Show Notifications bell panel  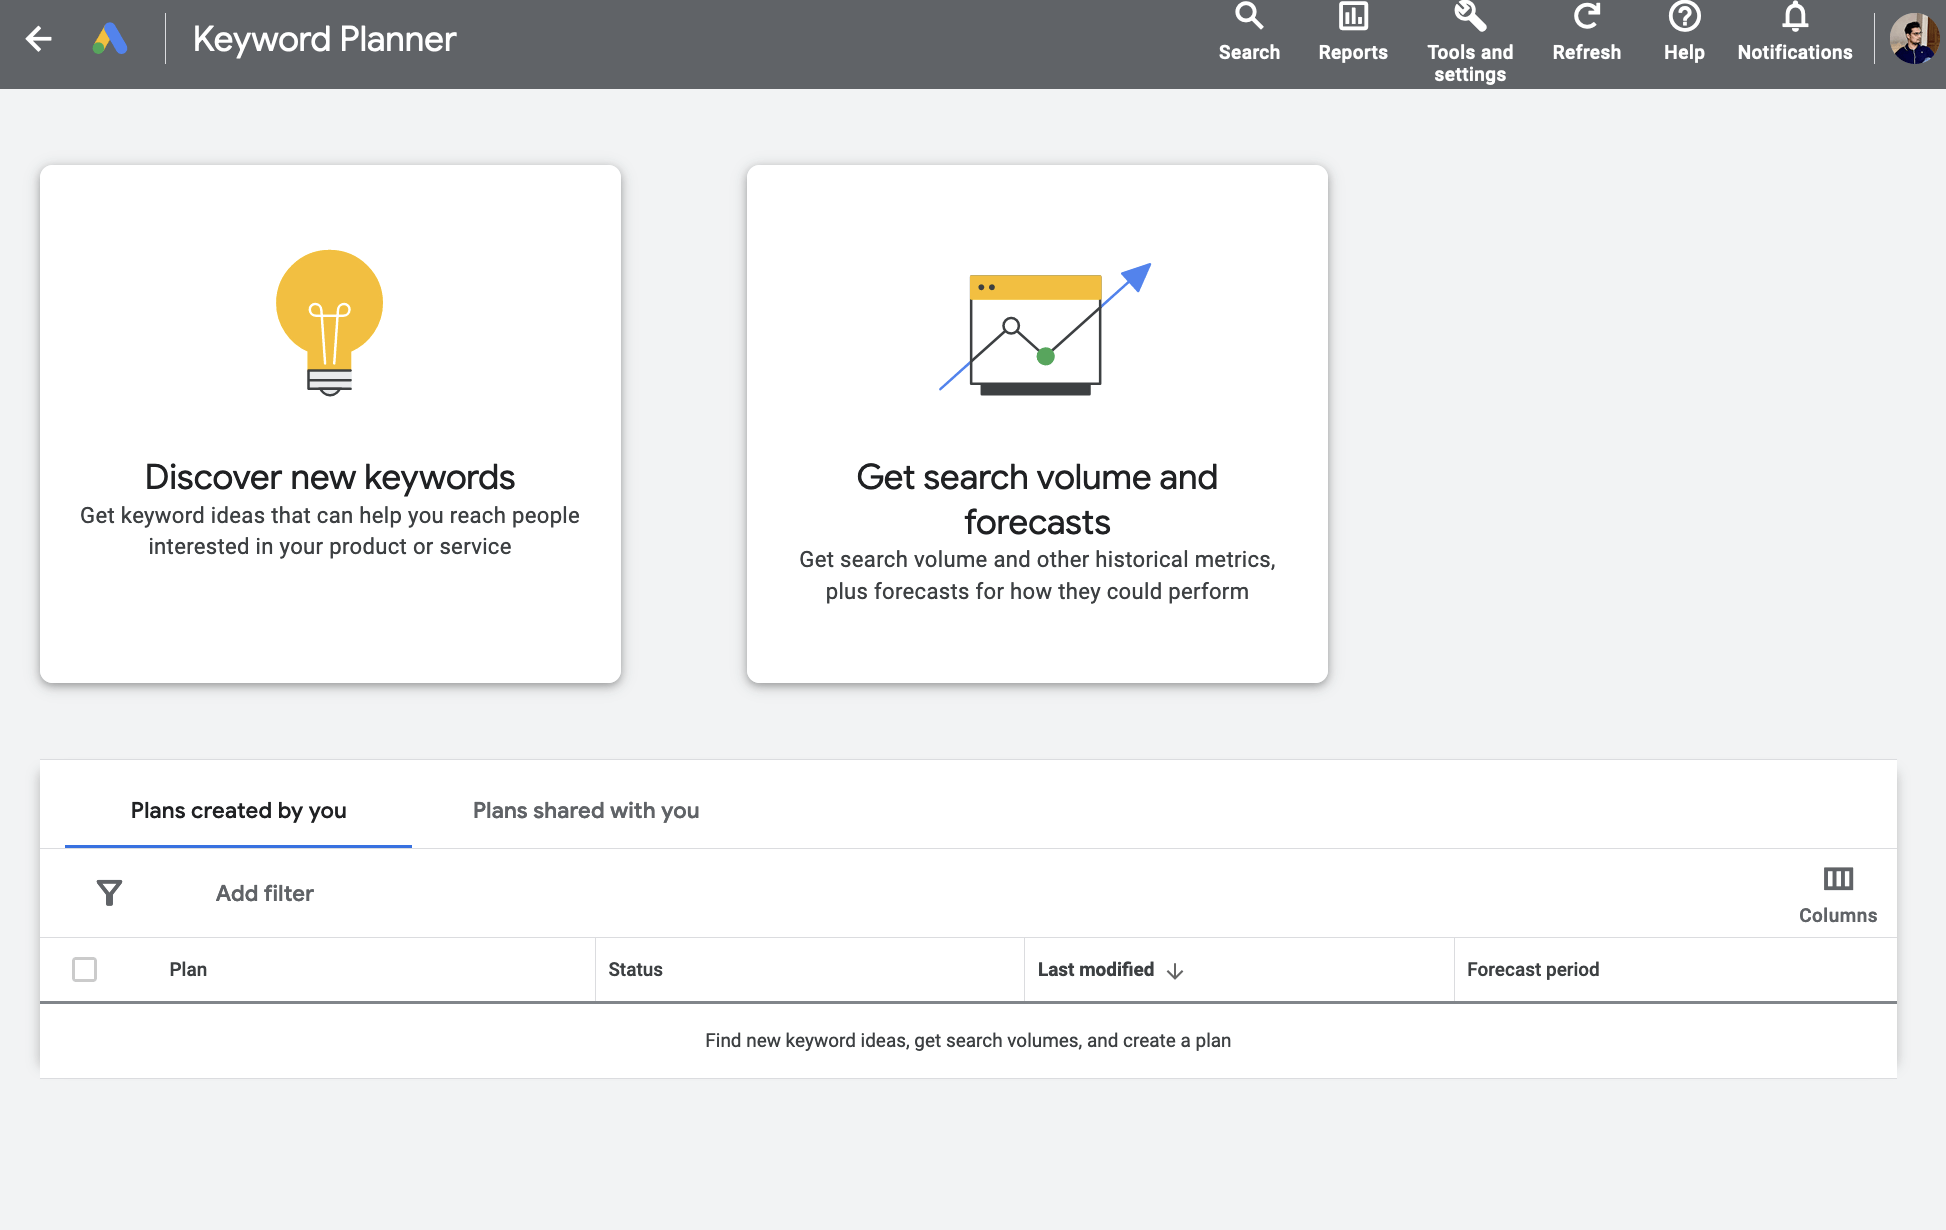click(x=1795, y=34)
